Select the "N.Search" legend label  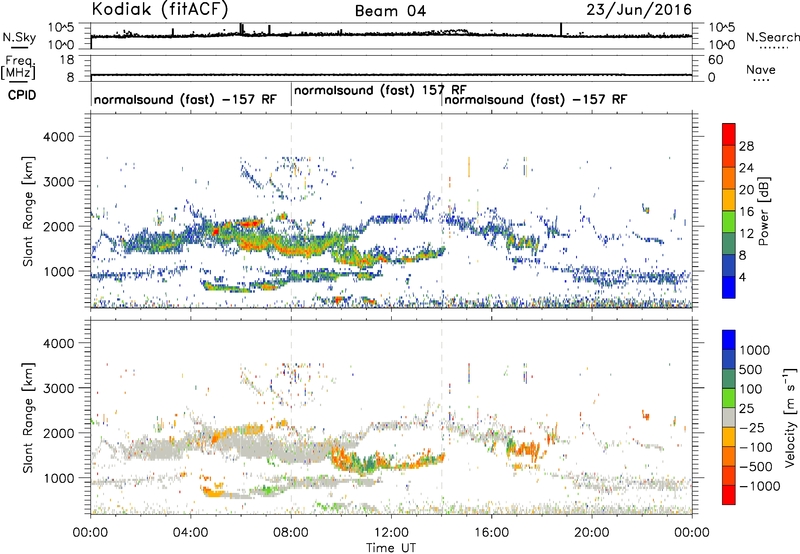point(772,37)
